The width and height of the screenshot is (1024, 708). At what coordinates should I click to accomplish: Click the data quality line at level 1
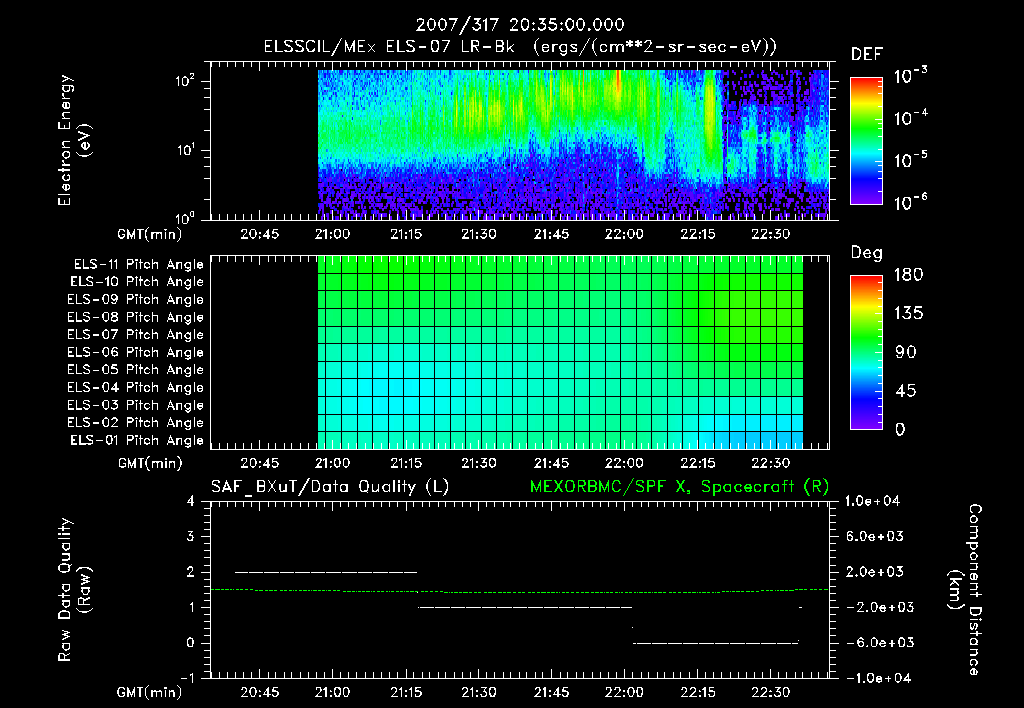525,607
